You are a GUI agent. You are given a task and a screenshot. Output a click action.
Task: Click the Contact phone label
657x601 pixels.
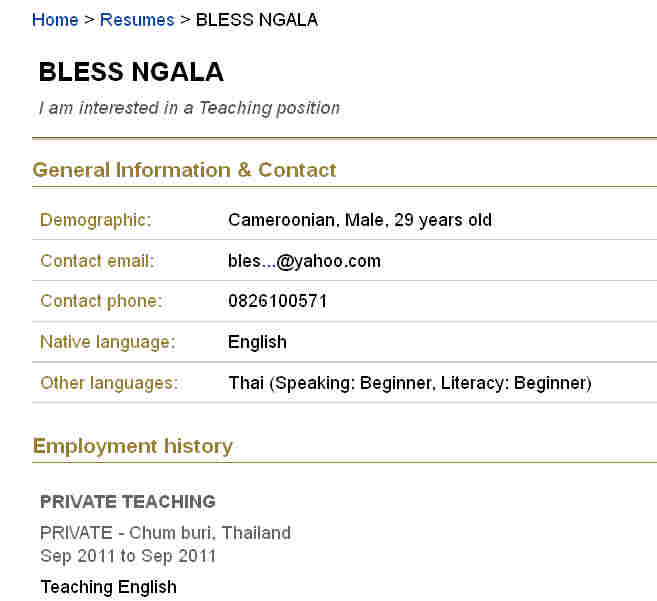101,301
